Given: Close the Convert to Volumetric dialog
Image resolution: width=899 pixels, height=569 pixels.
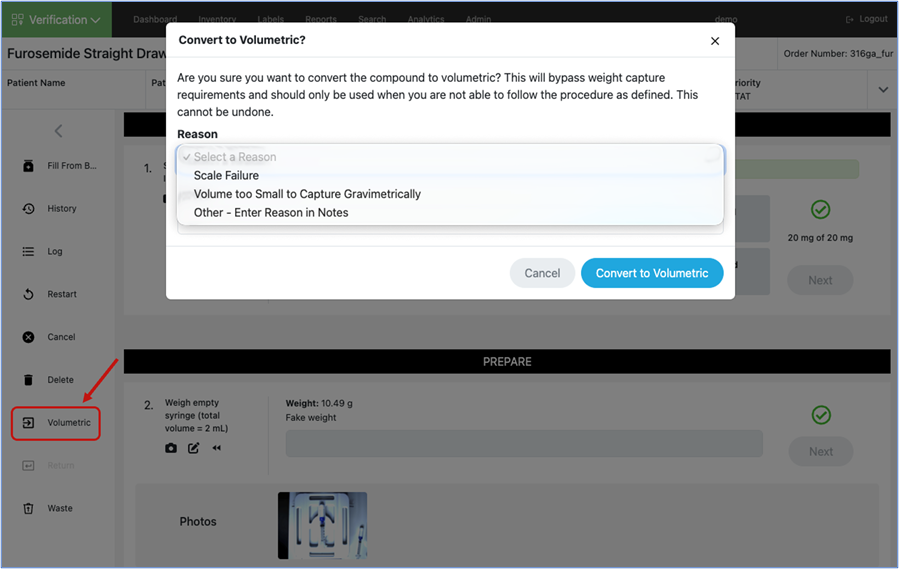Looking at the screenshot, I should (714, 41).
